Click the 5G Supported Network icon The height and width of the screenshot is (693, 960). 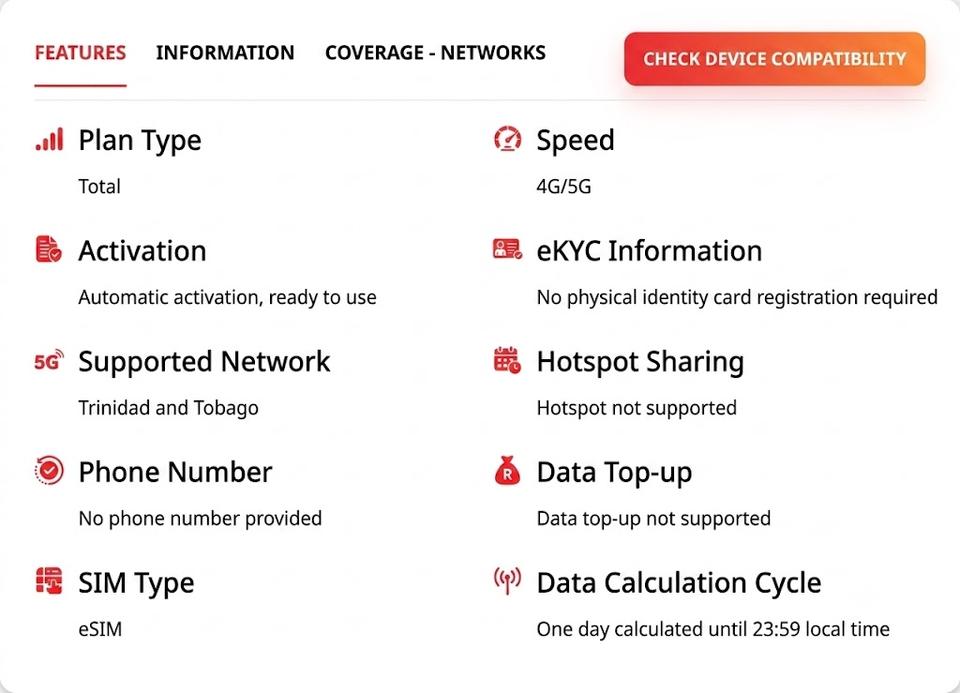pos(49,361)
